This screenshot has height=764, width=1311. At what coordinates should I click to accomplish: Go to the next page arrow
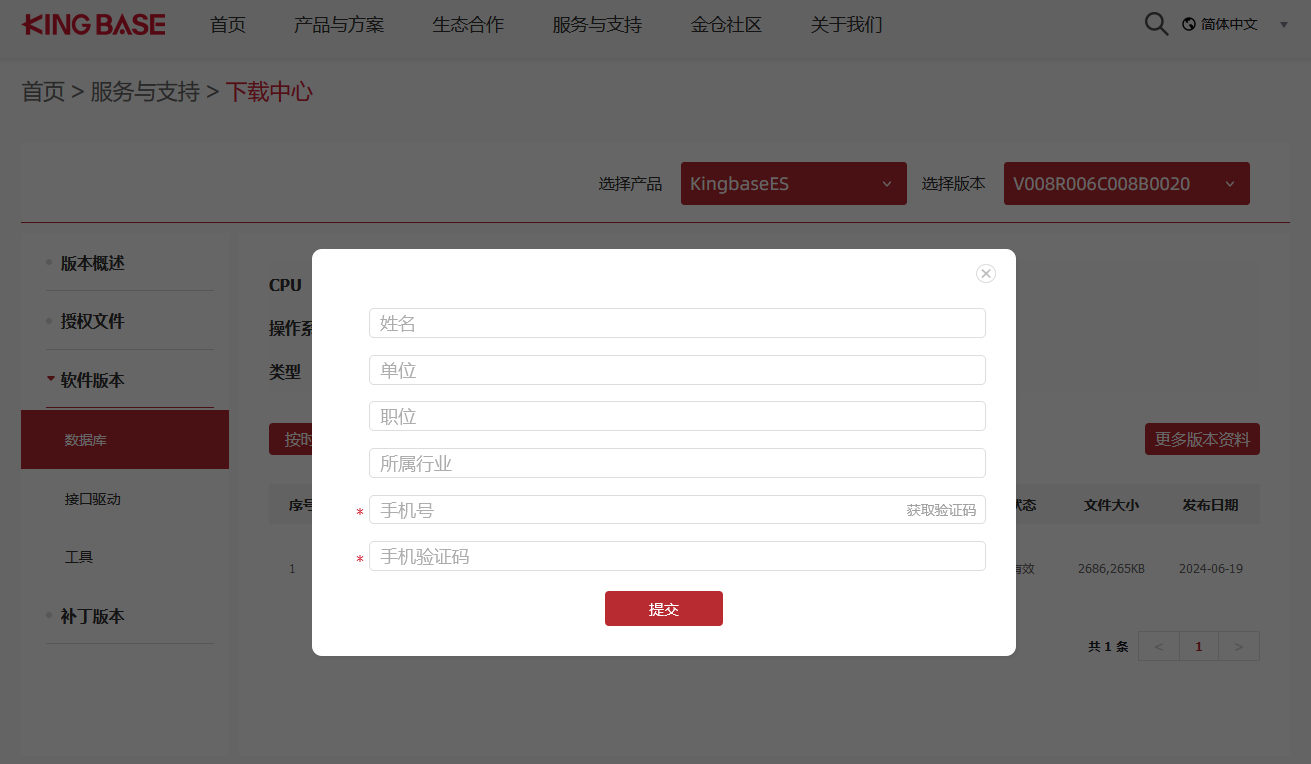point(1239,646)
